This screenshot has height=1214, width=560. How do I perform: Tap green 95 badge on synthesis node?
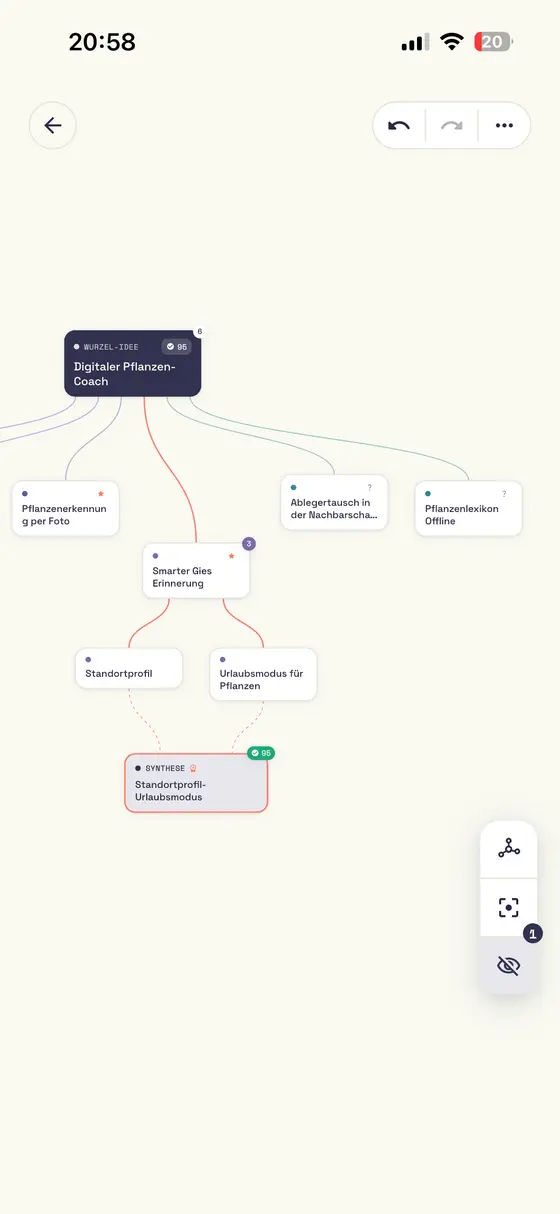(261, 753)
